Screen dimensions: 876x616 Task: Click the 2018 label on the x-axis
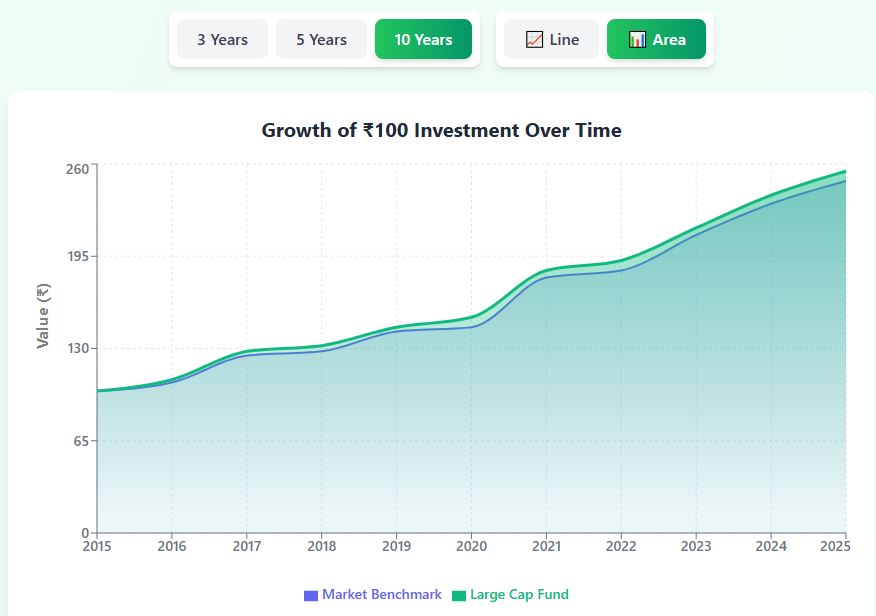pos(321,546)
